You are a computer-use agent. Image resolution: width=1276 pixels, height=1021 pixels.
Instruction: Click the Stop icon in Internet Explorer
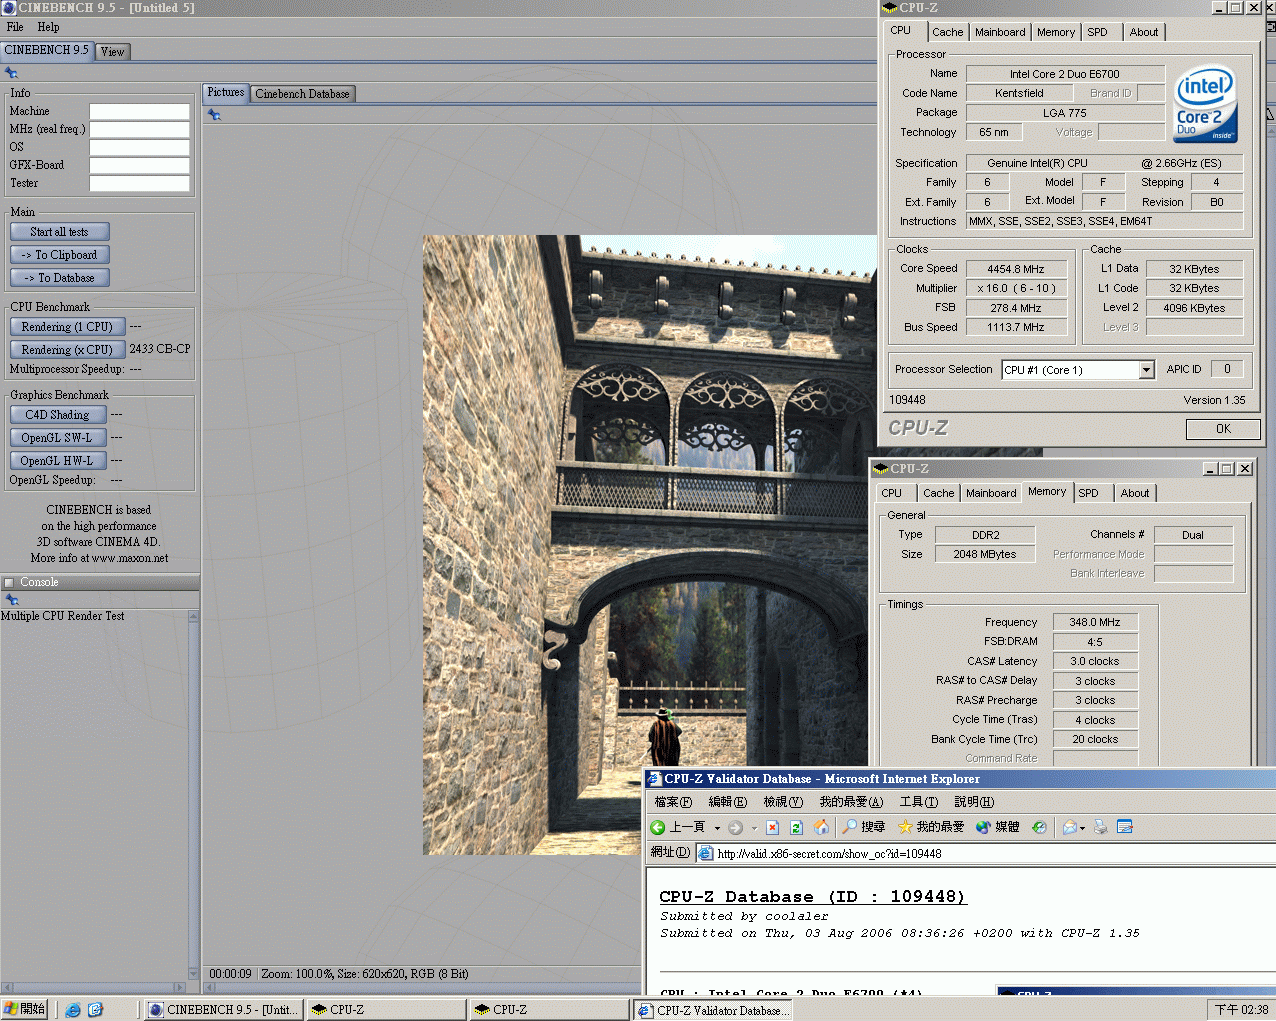pos(772,827)
